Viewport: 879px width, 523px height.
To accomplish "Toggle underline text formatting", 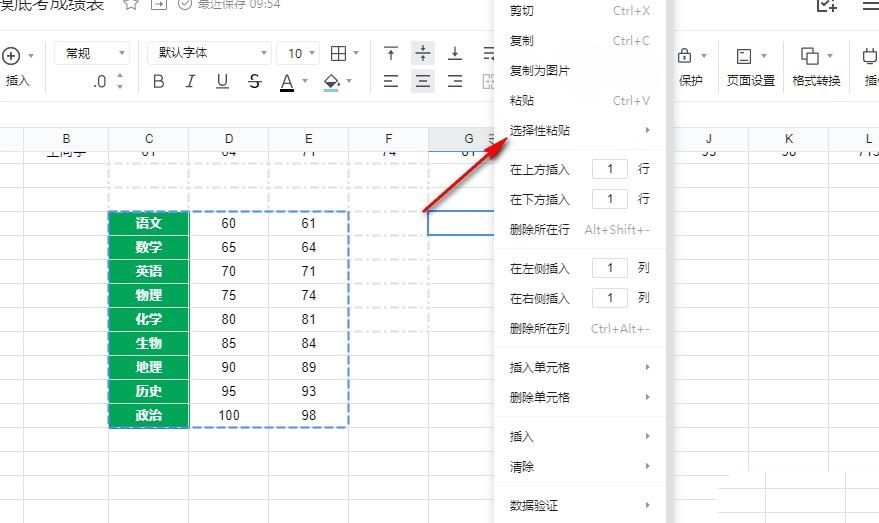I will pyautogui.click(x=222, y=82).
